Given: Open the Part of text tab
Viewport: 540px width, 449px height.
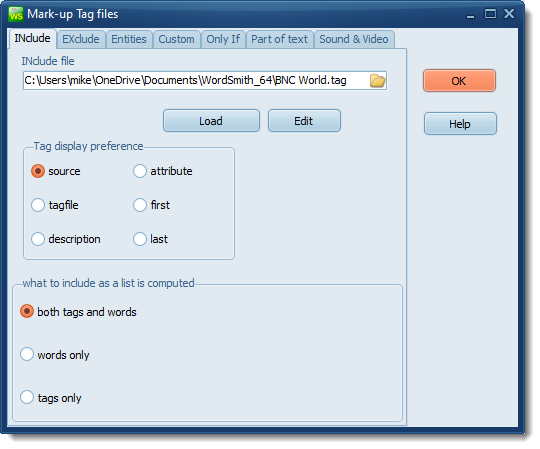Looking at the screenshot, I should click(279, 39).
